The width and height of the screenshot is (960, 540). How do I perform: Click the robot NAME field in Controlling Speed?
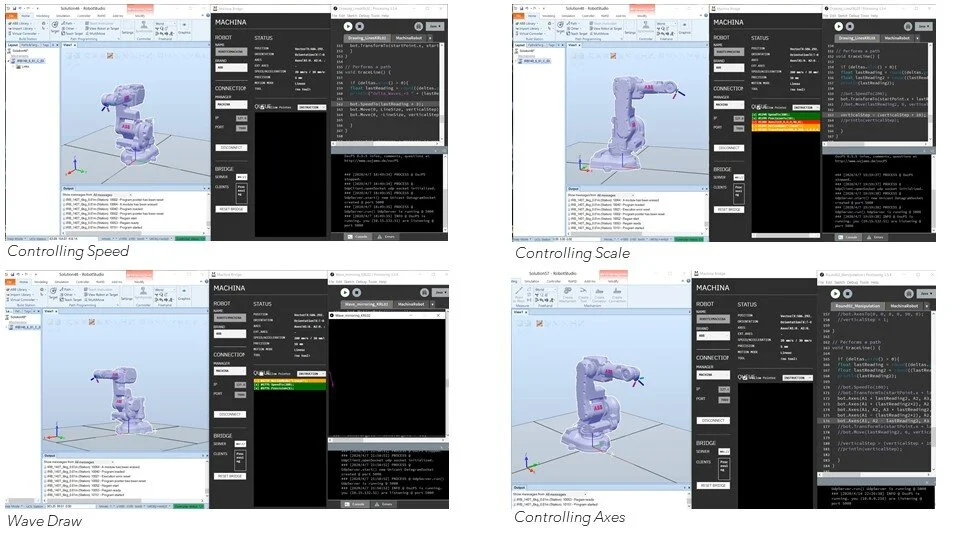231,52
